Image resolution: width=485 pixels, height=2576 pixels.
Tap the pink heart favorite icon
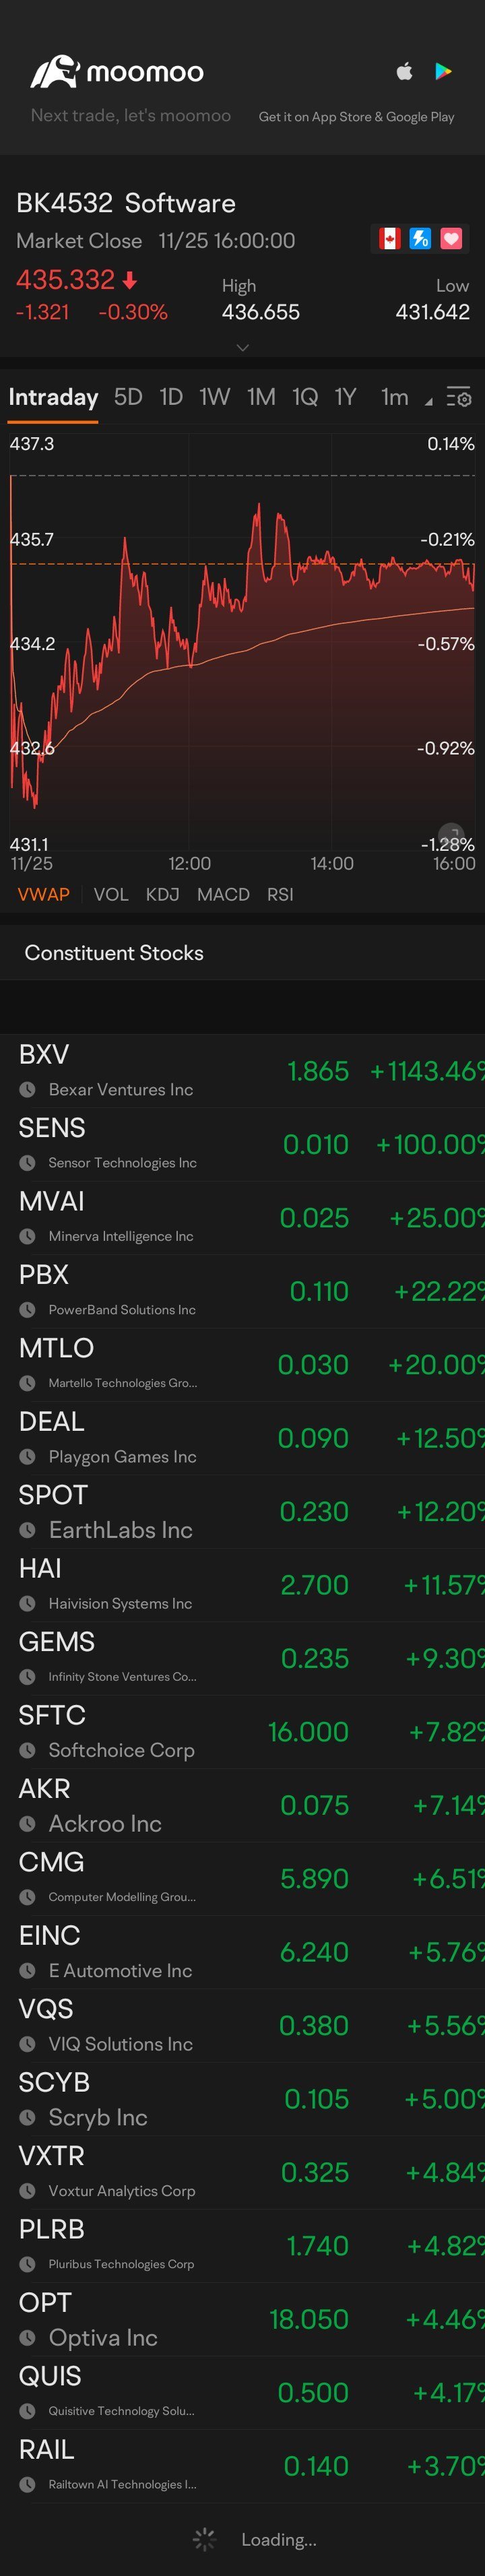[x=451, y=238]
